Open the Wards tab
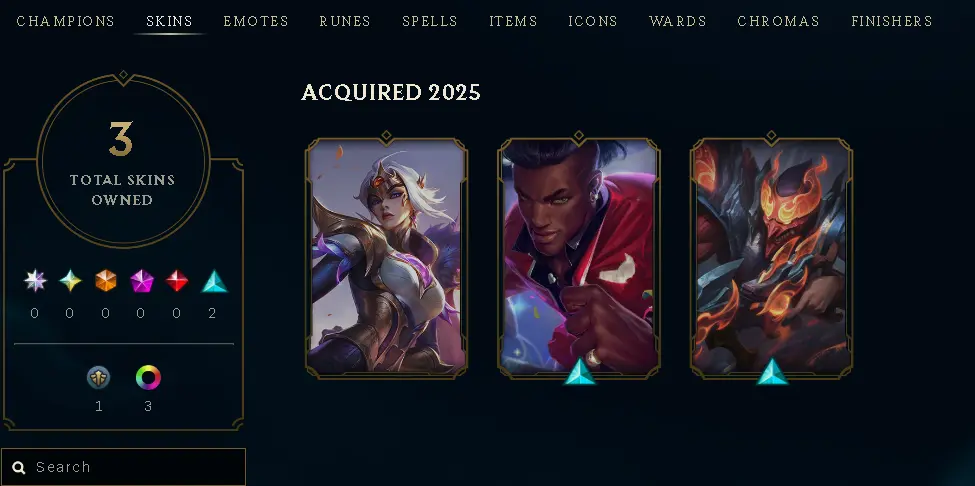The width and height of the screenshot is (975, 486). [677, 21]
